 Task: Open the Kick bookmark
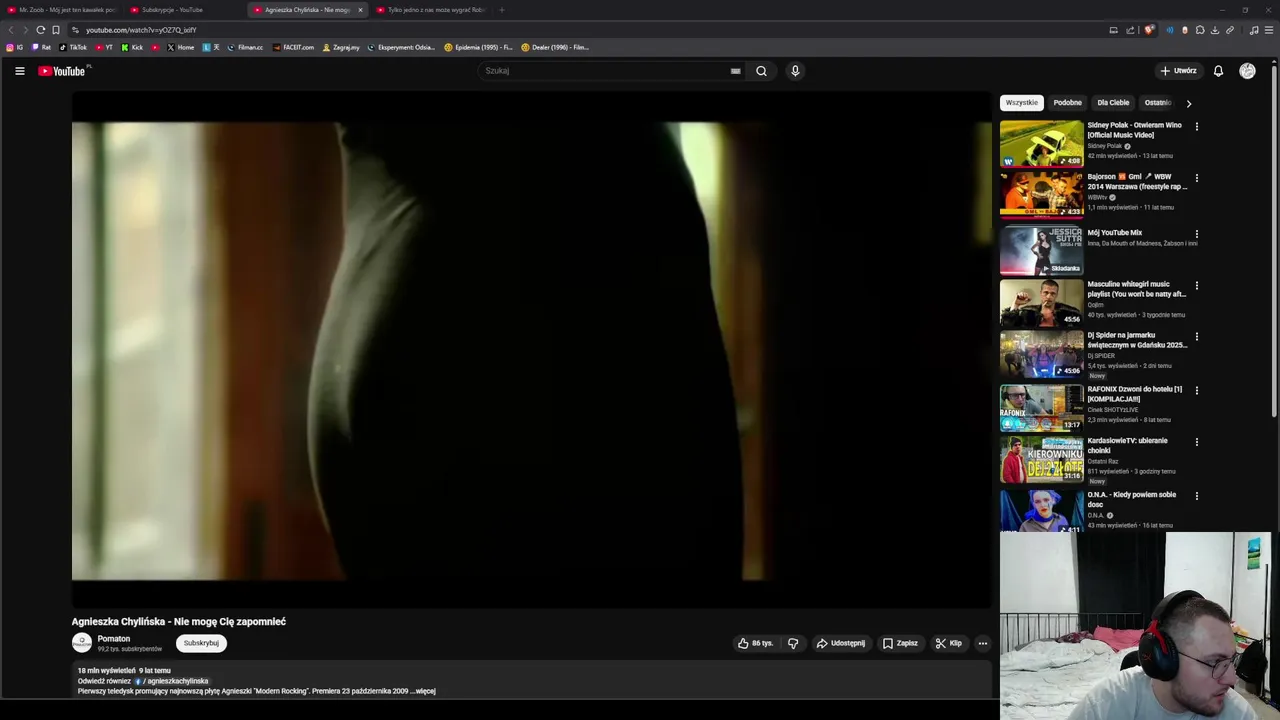132,47
